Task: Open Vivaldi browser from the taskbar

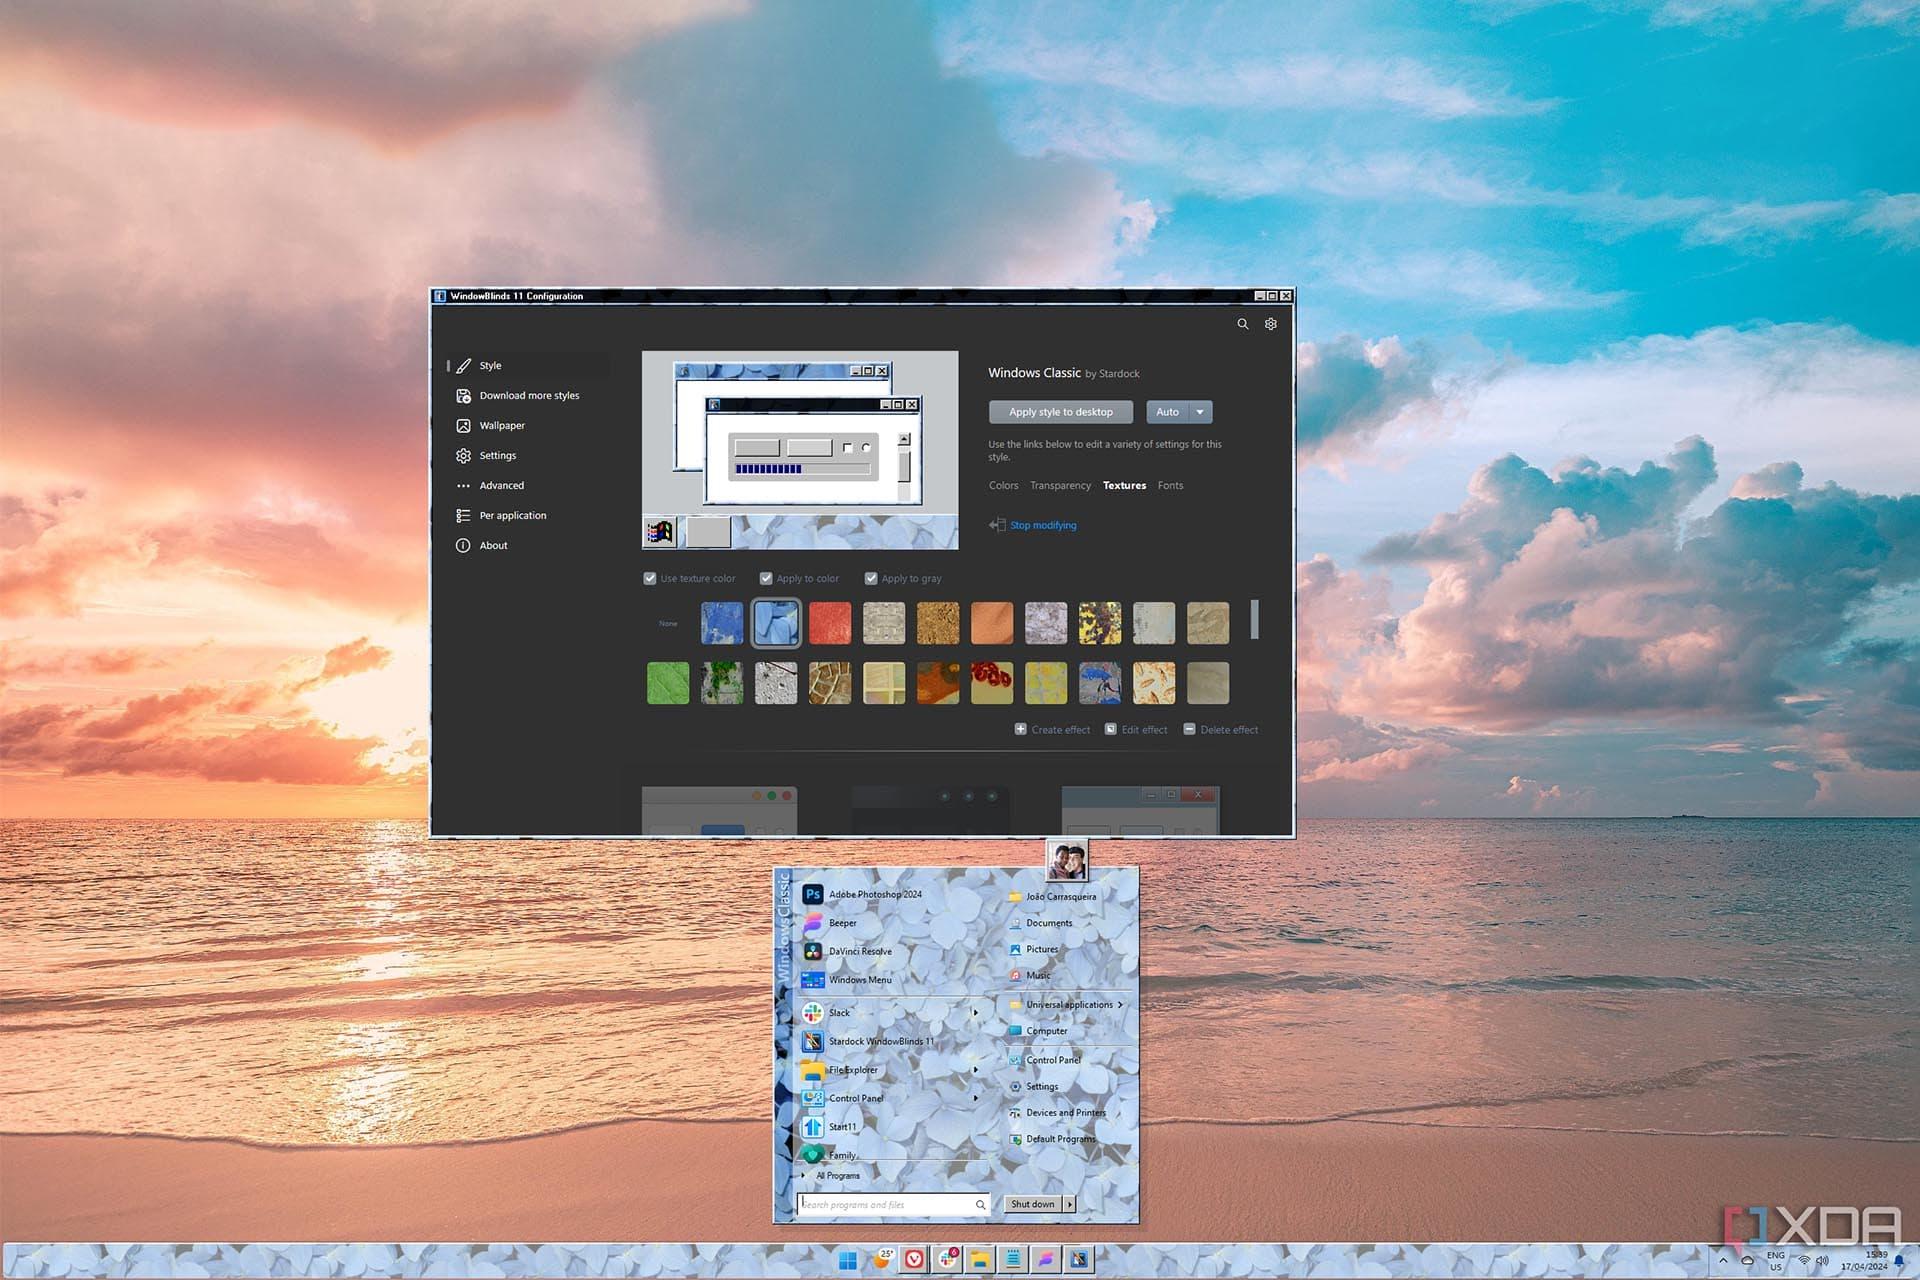Action: (x=914, y=1260)
